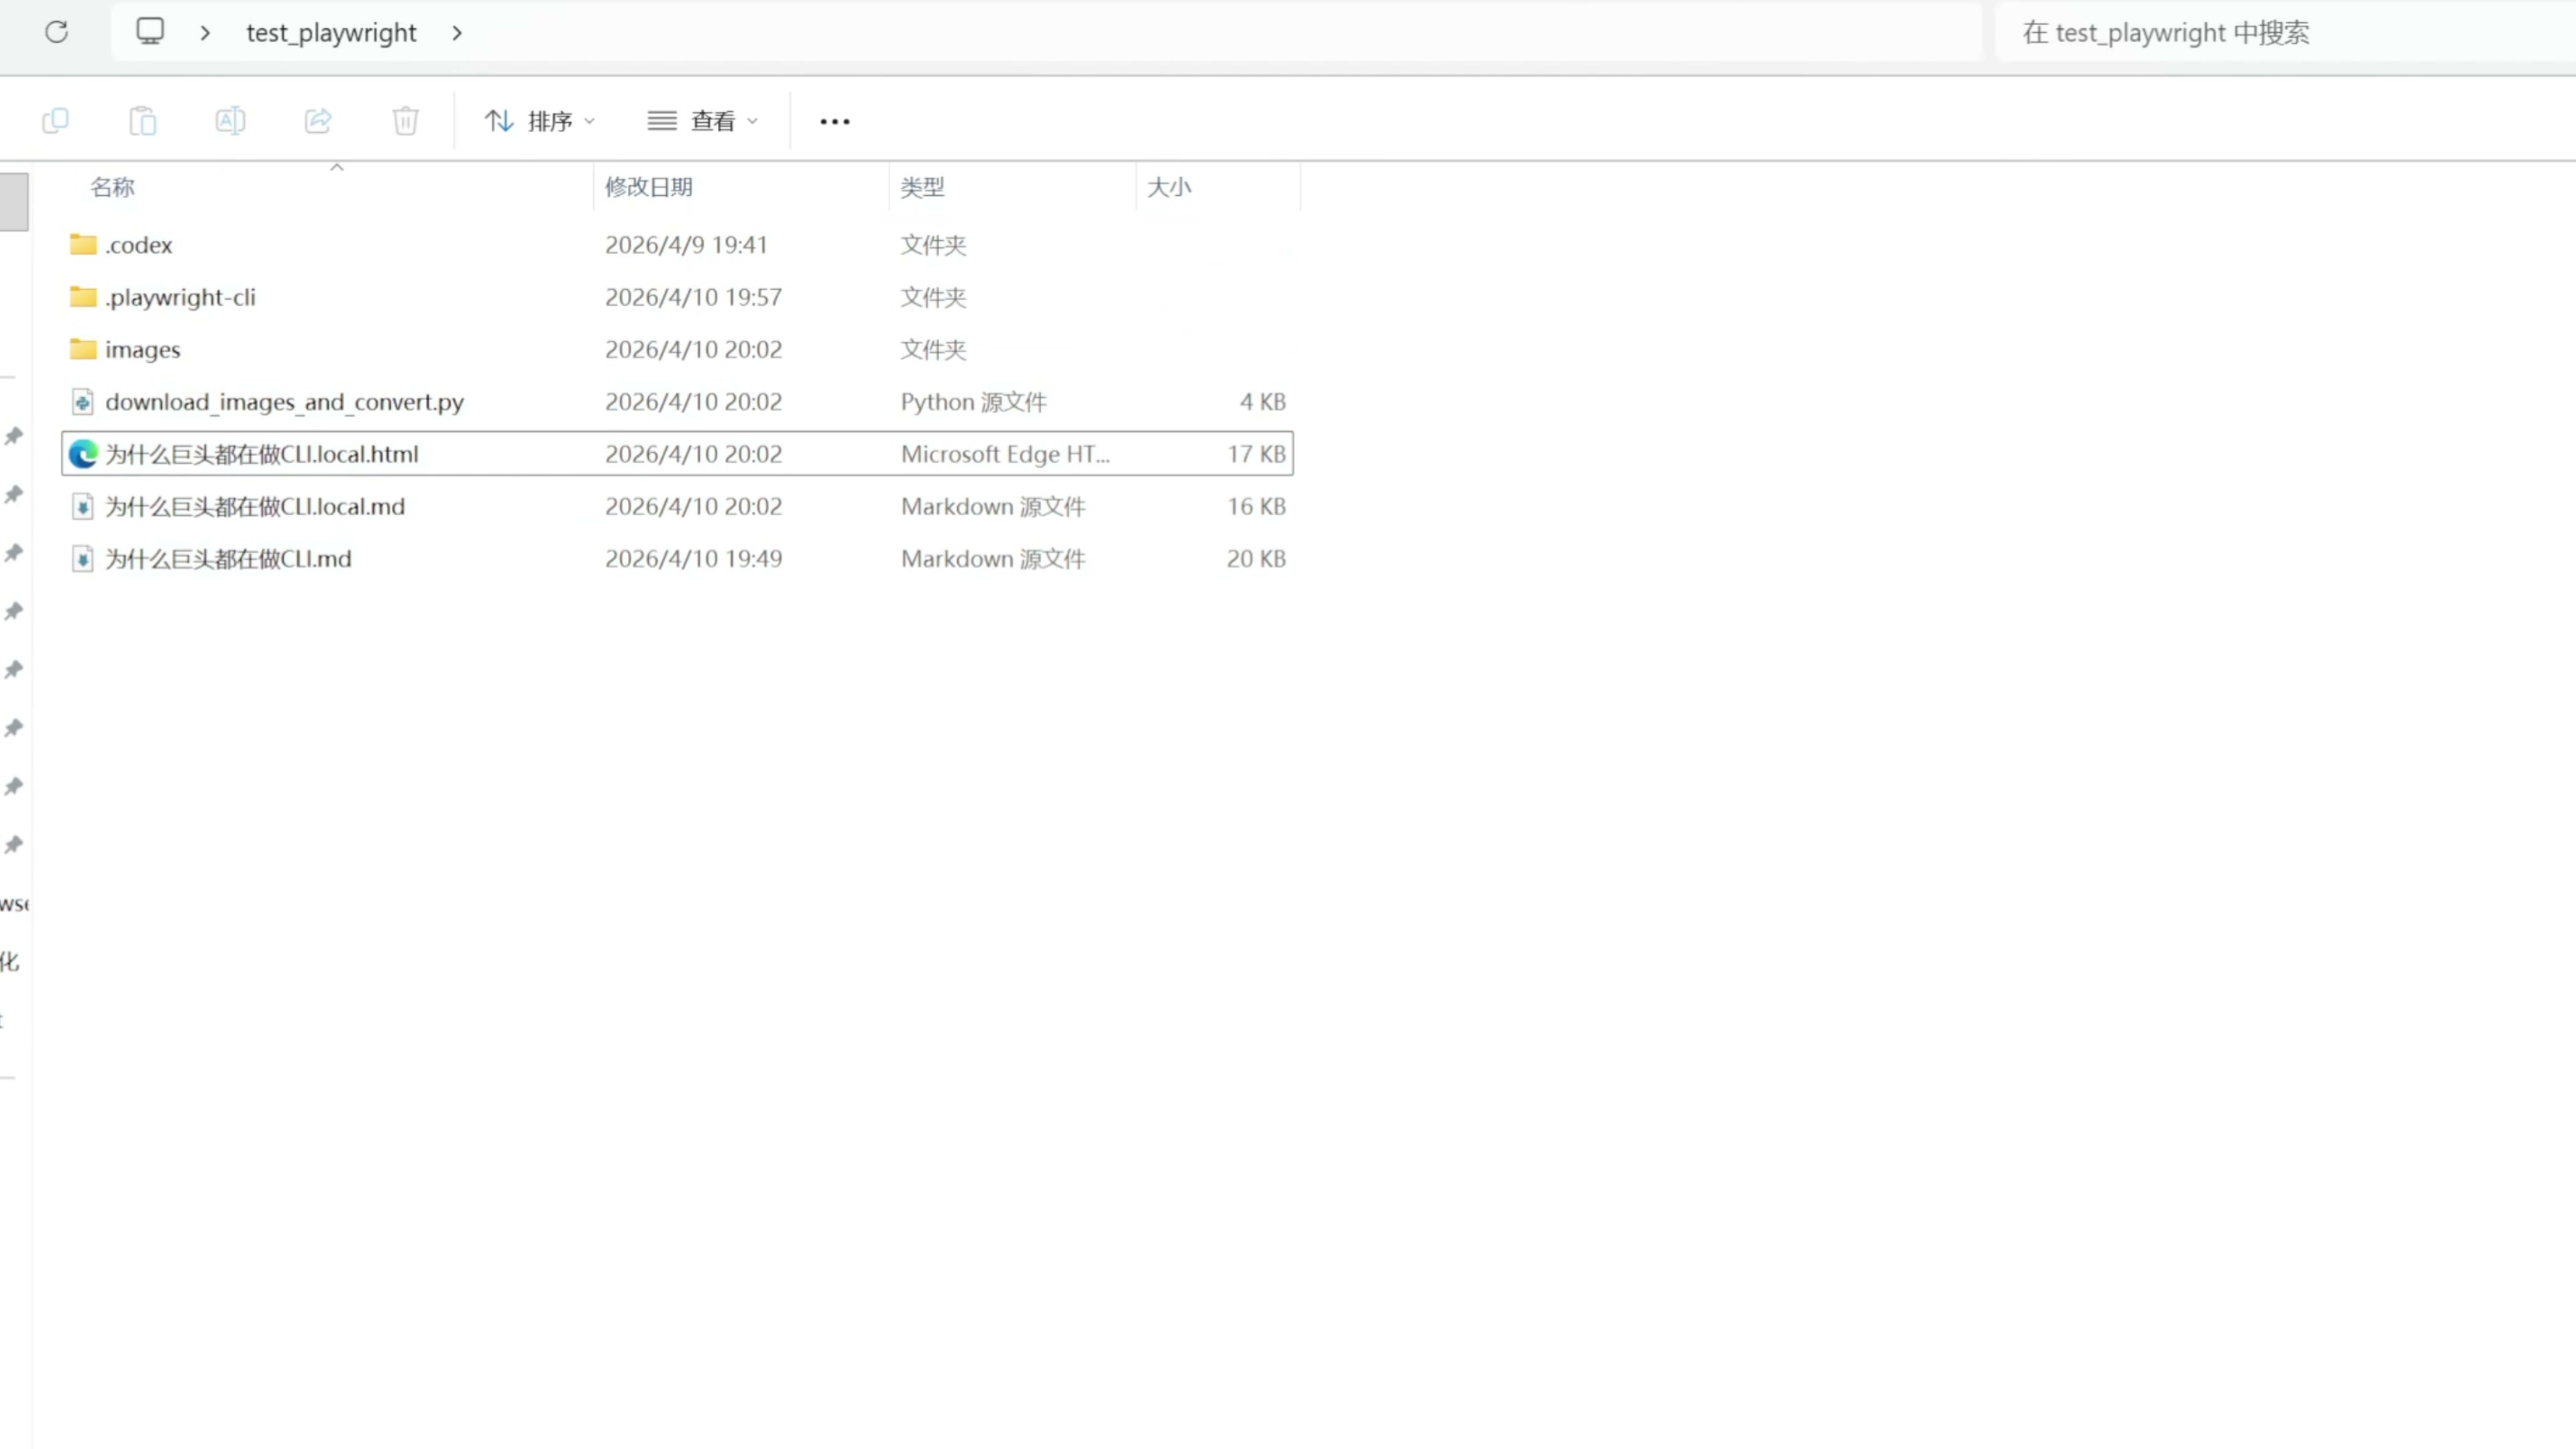Expand chevron after test_playwright breadcrumb
This screenshot has height=1449, width=2576.
click(457, 33)
